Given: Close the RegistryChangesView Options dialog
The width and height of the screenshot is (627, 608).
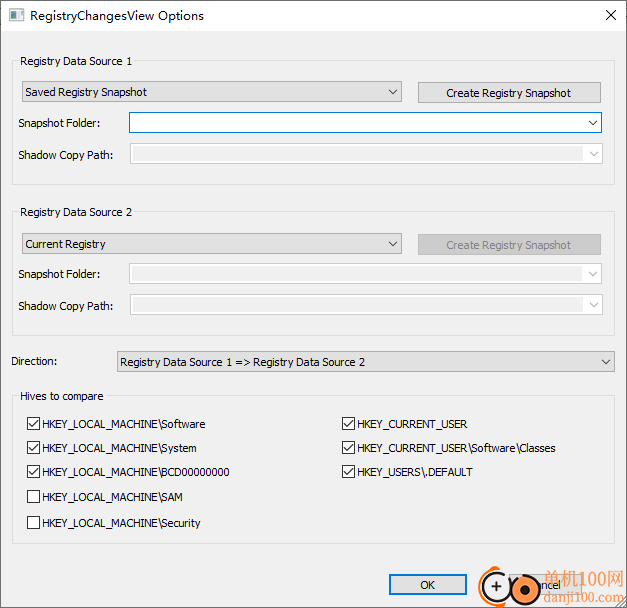Looking at the screenshot, I should [x=611, y=15].
